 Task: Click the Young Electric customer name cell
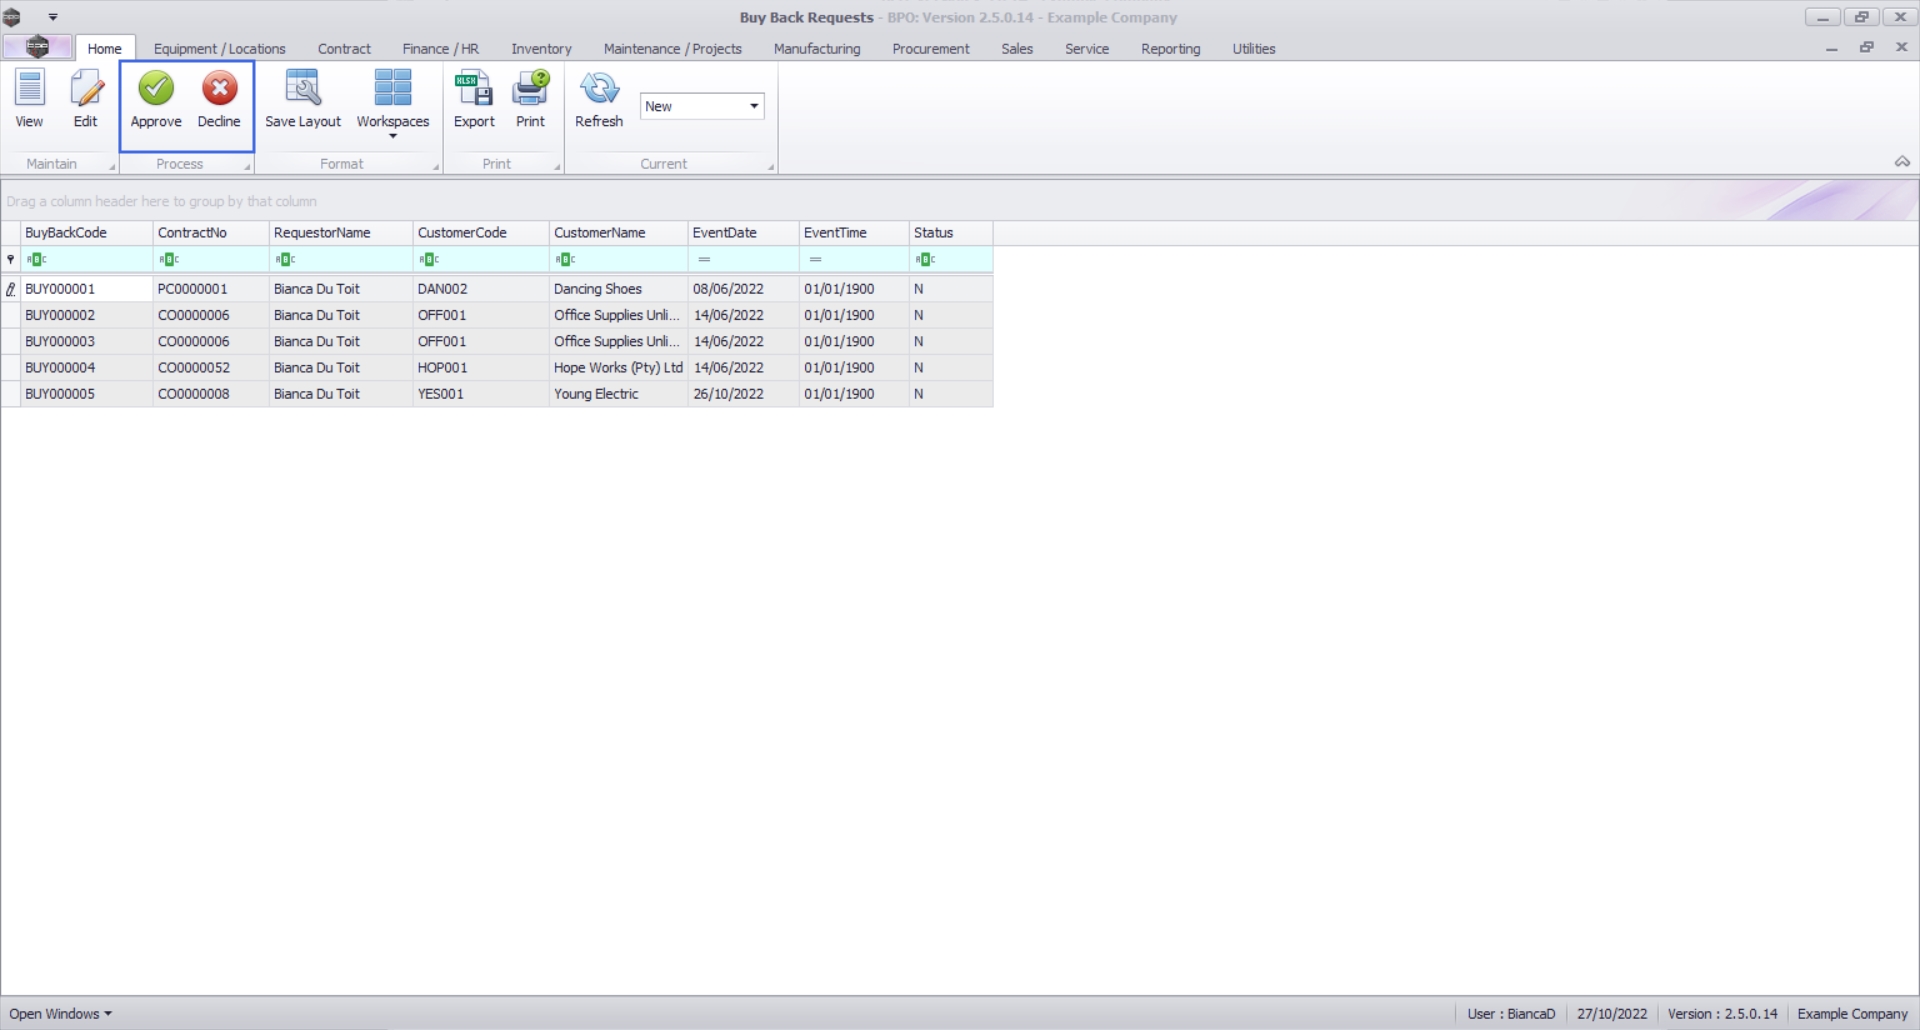click(x=618, y=394)
